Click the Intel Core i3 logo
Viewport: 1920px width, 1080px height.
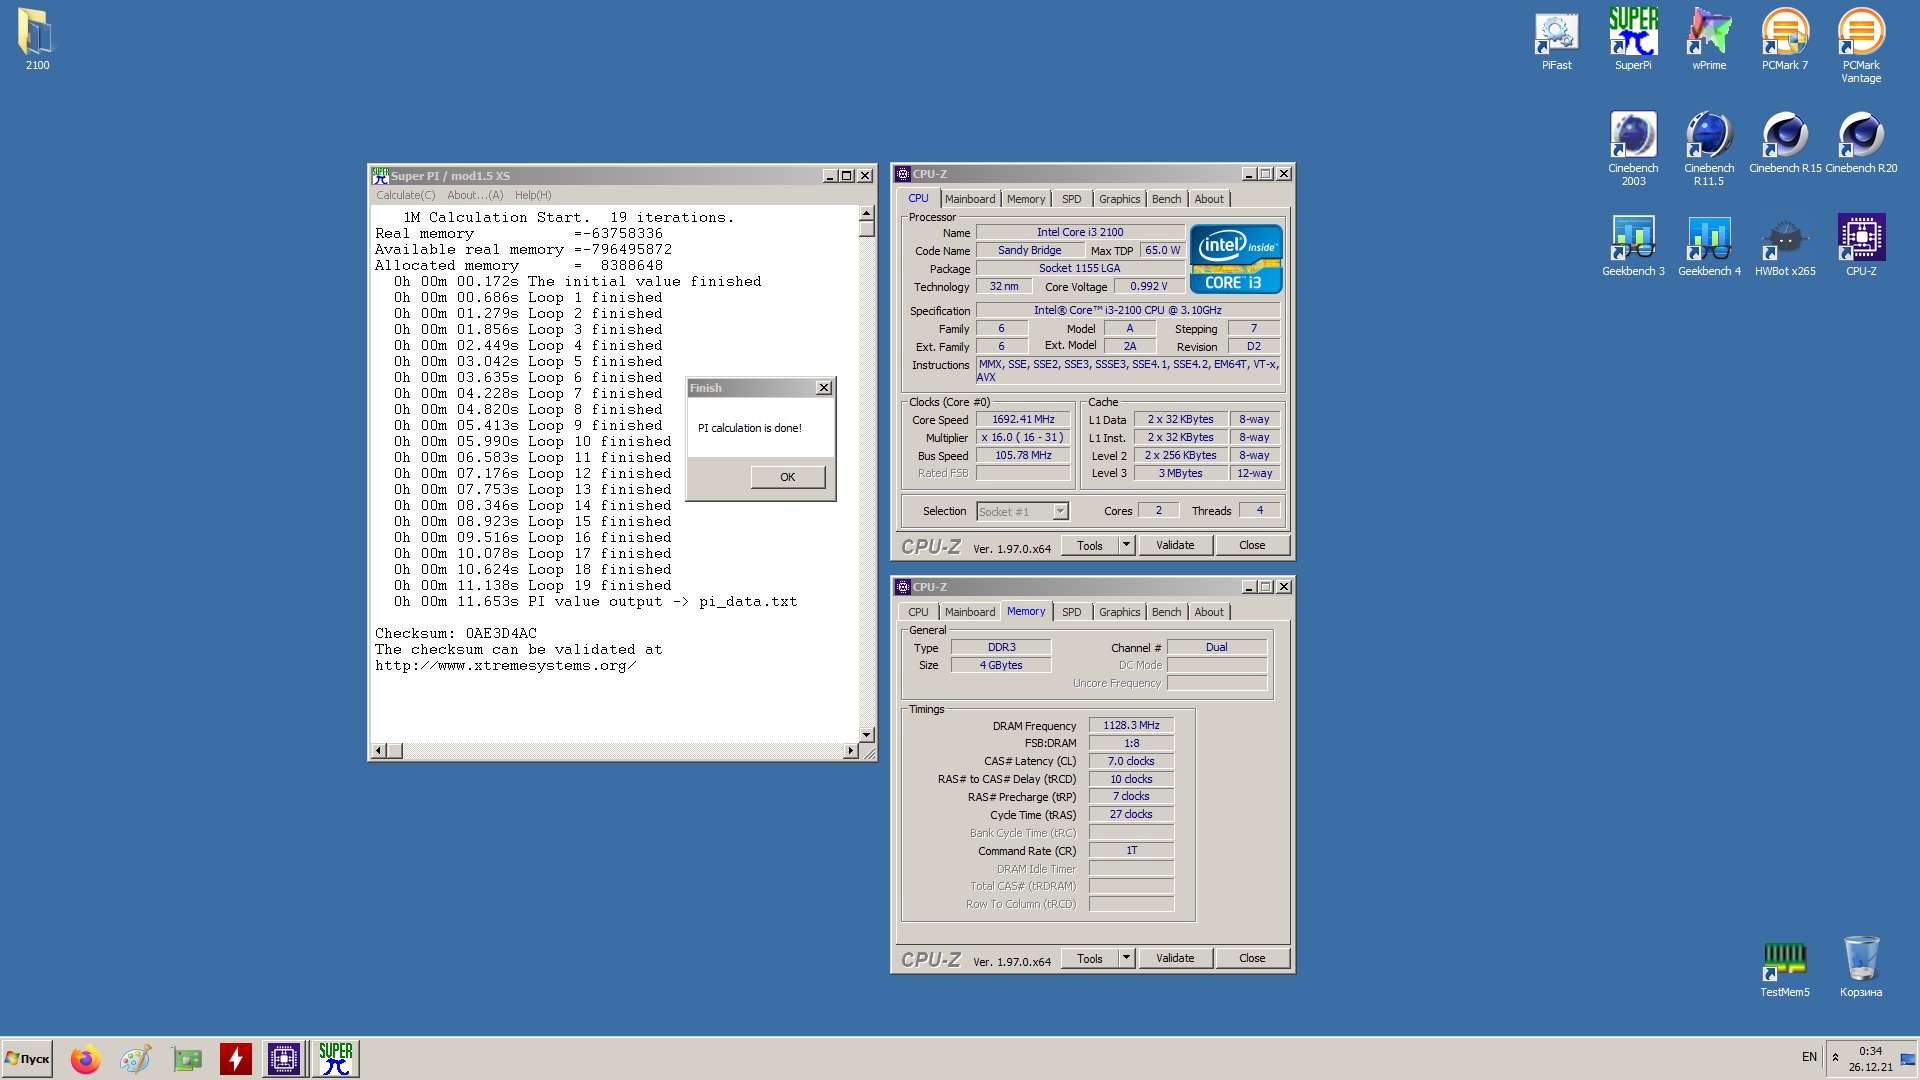point(1236,259)
